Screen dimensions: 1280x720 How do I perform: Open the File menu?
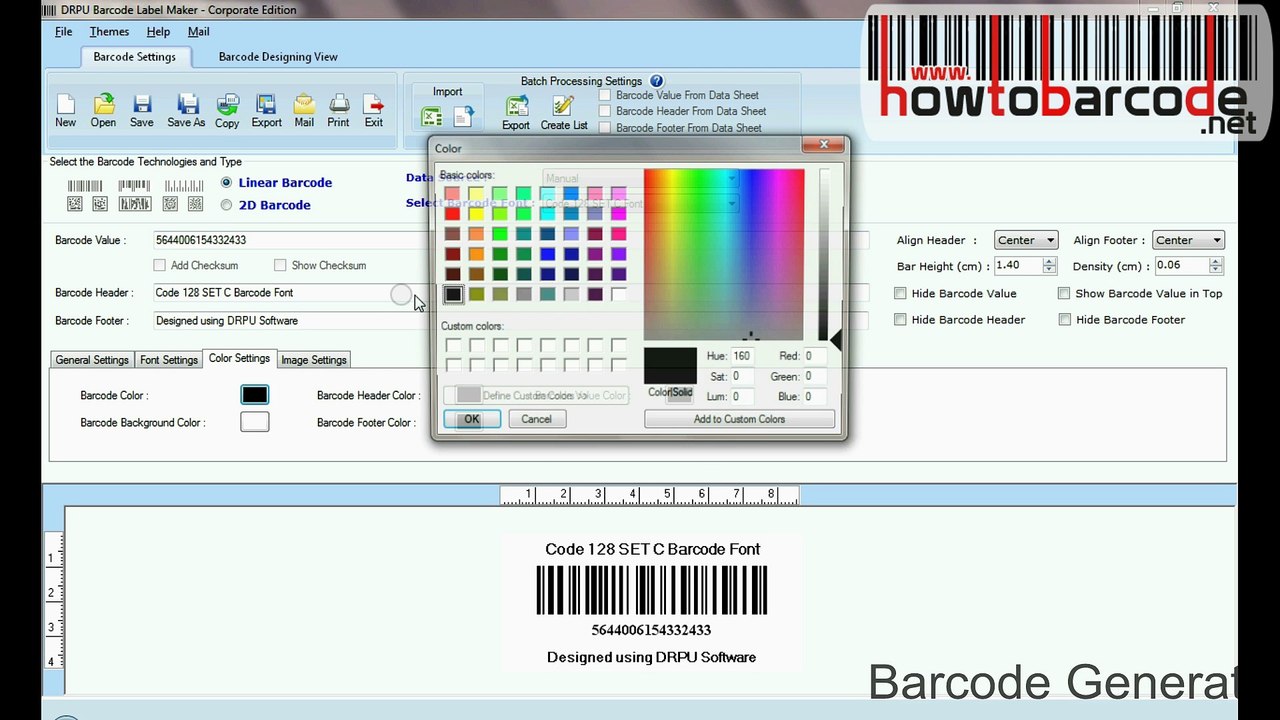coord(63,32)
